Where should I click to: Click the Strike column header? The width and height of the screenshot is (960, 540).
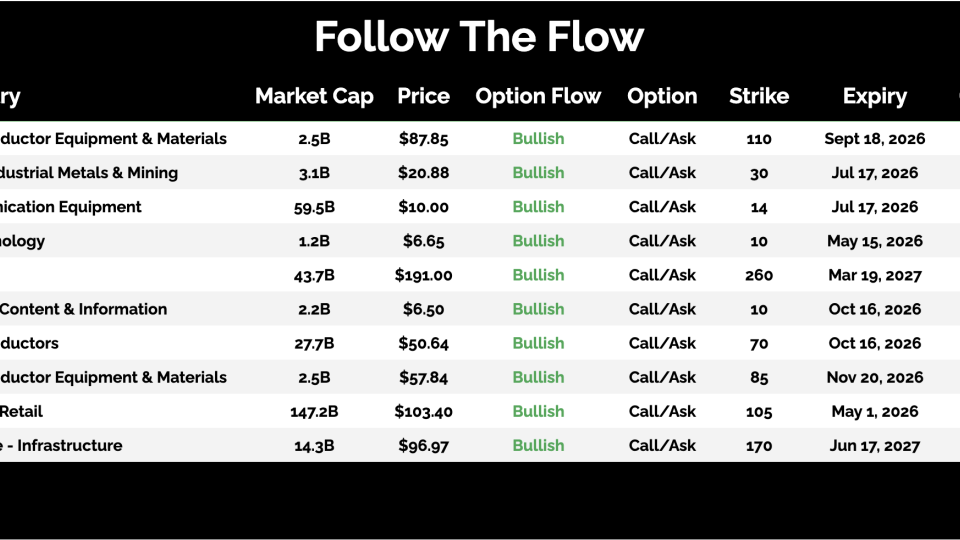pos(758,97)
